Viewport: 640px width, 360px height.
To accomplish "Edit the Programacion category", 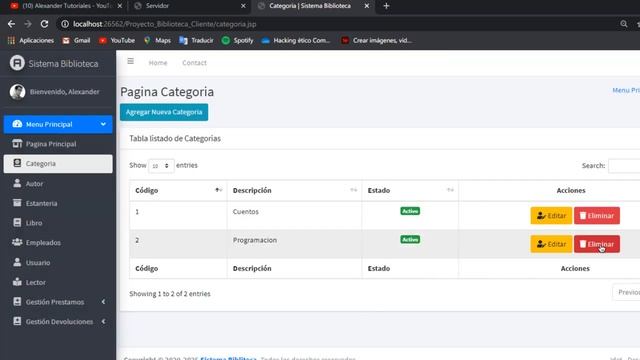I will click(x=551, y=244).
